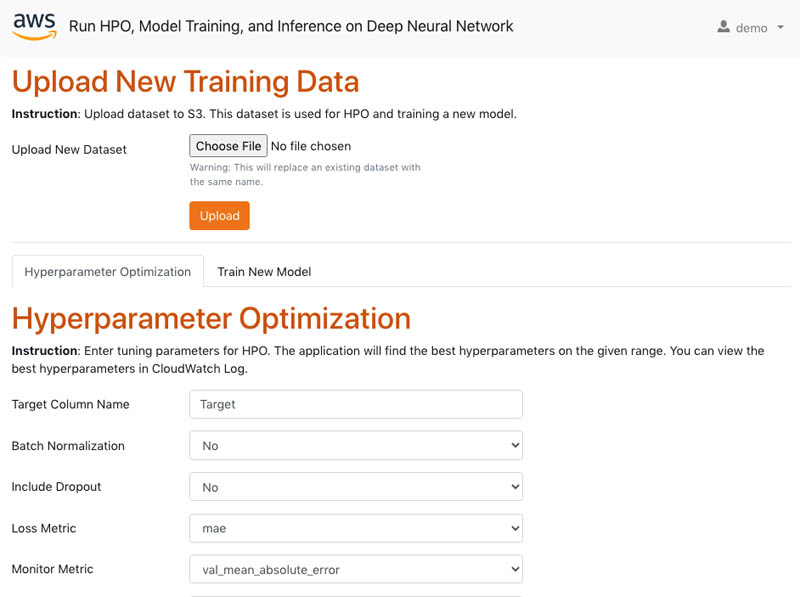This screenshot has height=597, width=800.
Task: Click the 'demo' username text
Action: (752, 28)
